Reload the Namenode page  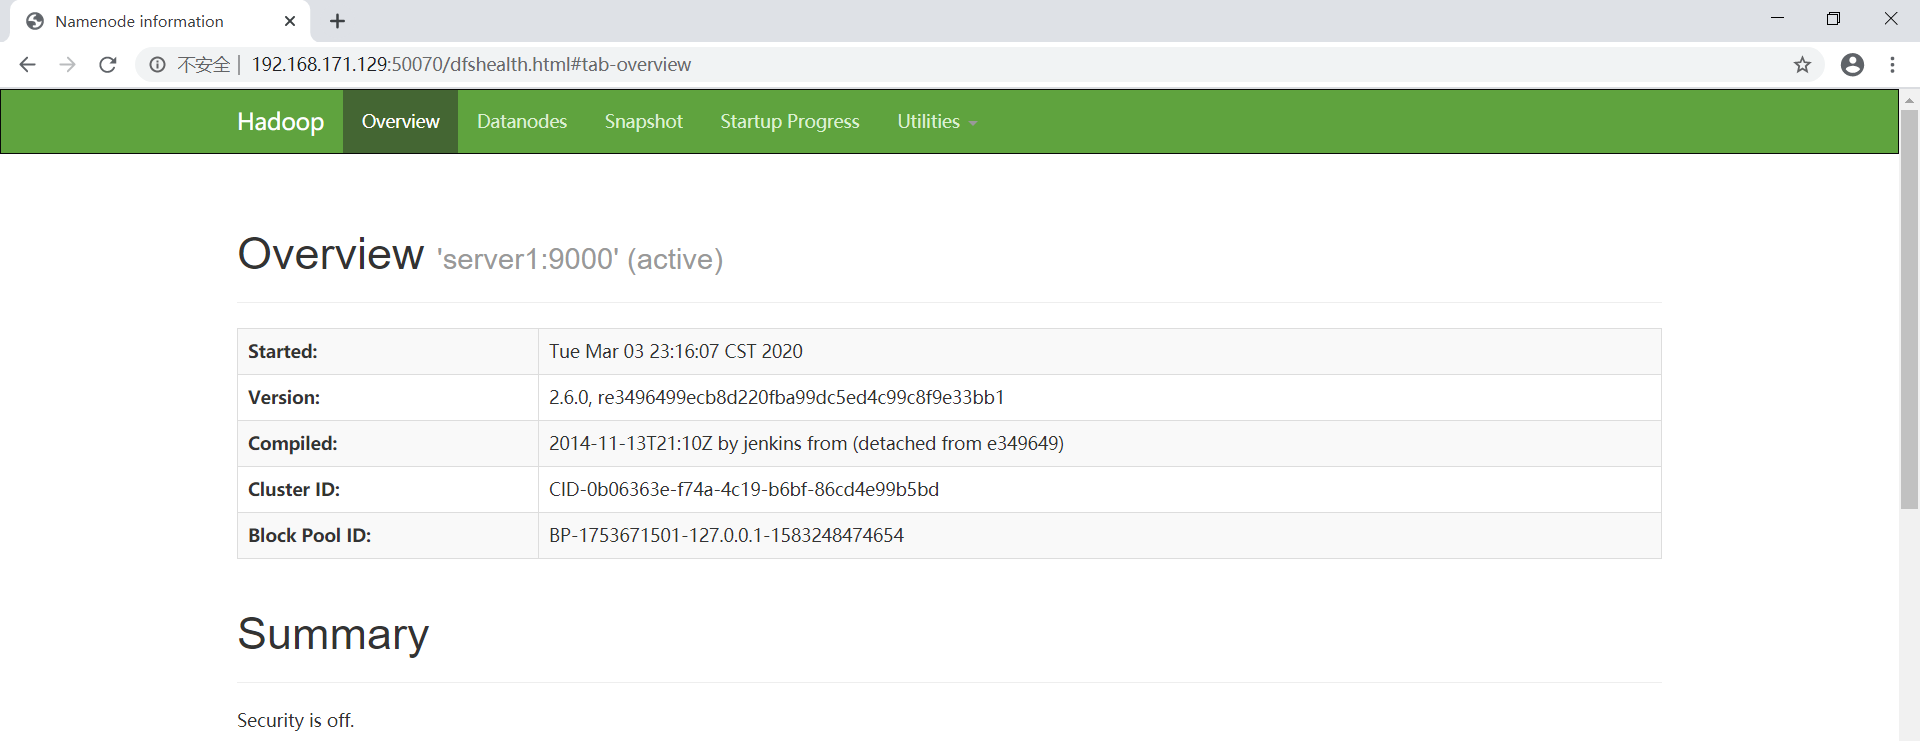108,65
